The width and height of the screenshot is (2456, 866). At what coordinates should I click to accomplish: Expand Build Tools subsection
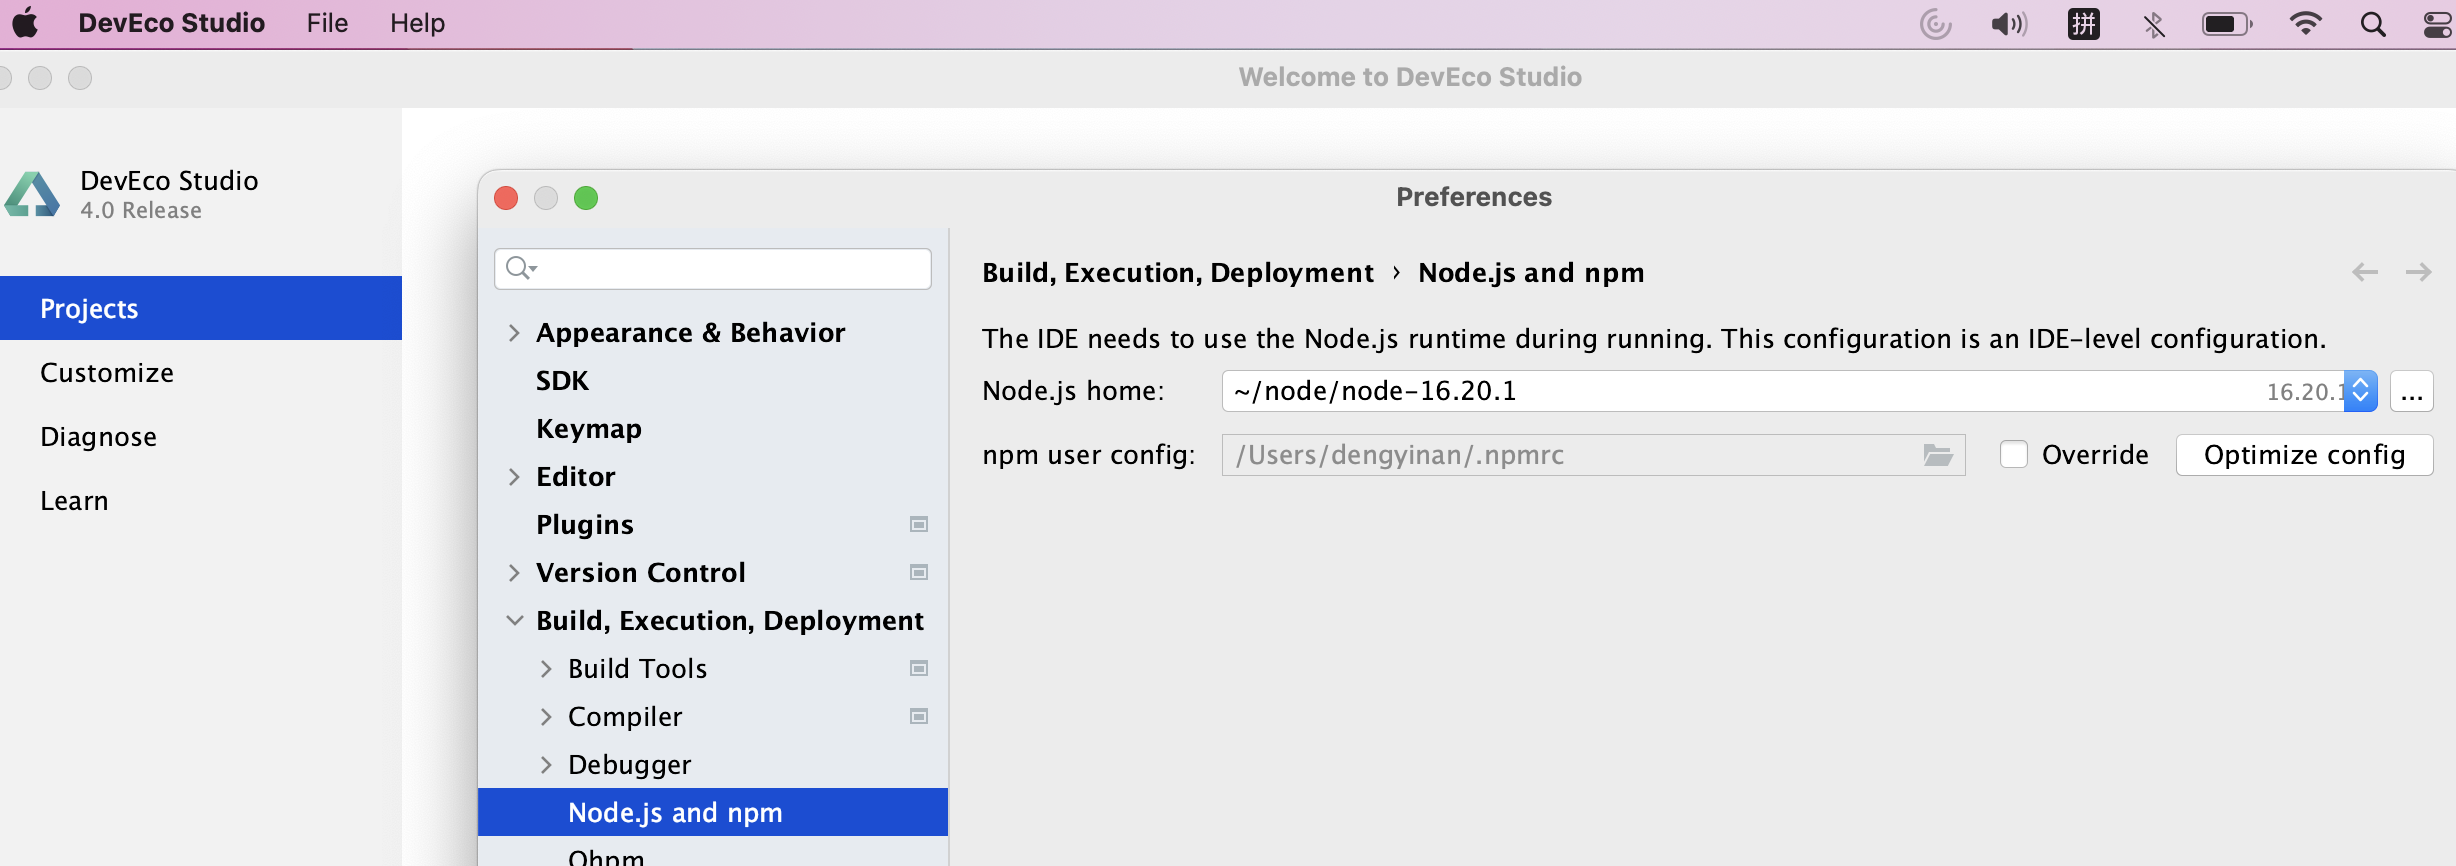click(546, 669)
